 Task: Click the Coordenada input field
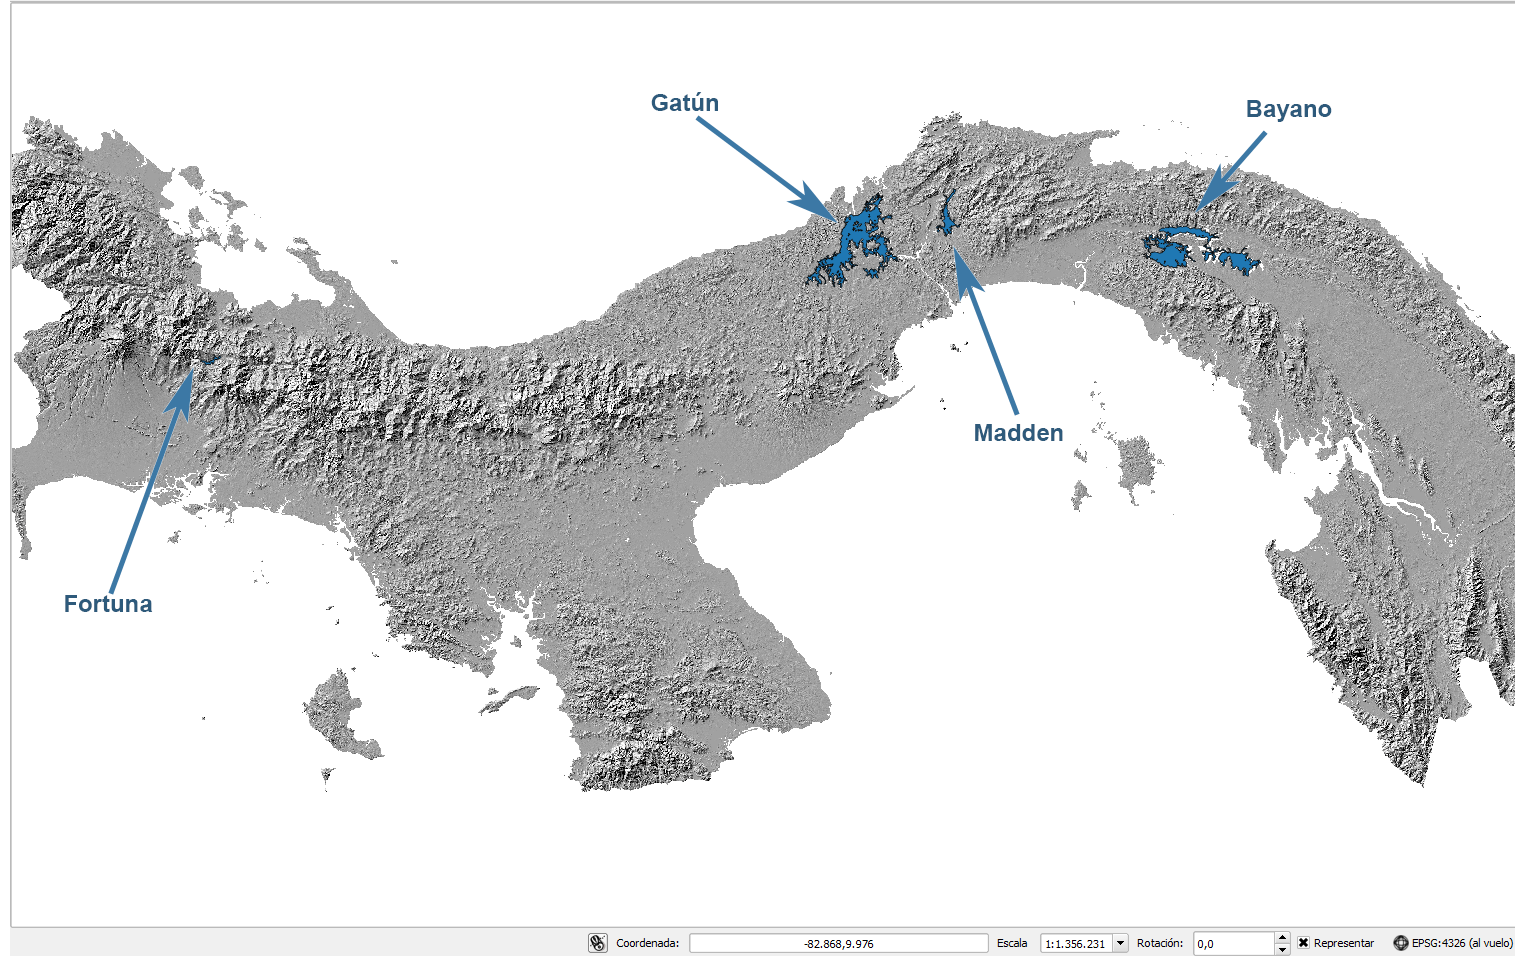(838, 942)
